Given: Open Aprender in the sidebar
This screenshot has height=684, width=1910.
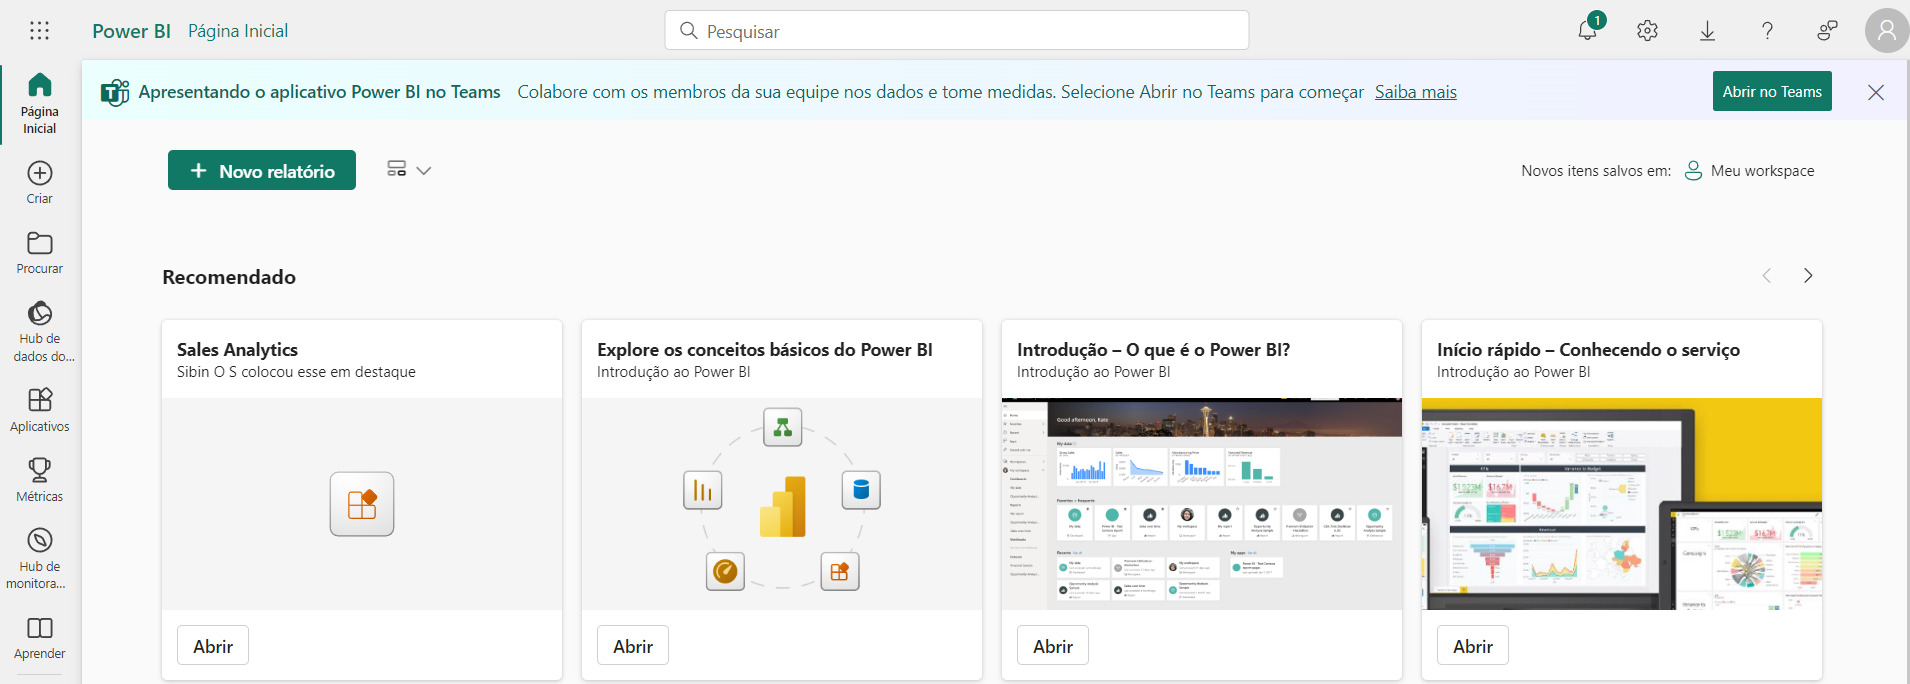Looking at the screenshot, I should tap(40, 639).
